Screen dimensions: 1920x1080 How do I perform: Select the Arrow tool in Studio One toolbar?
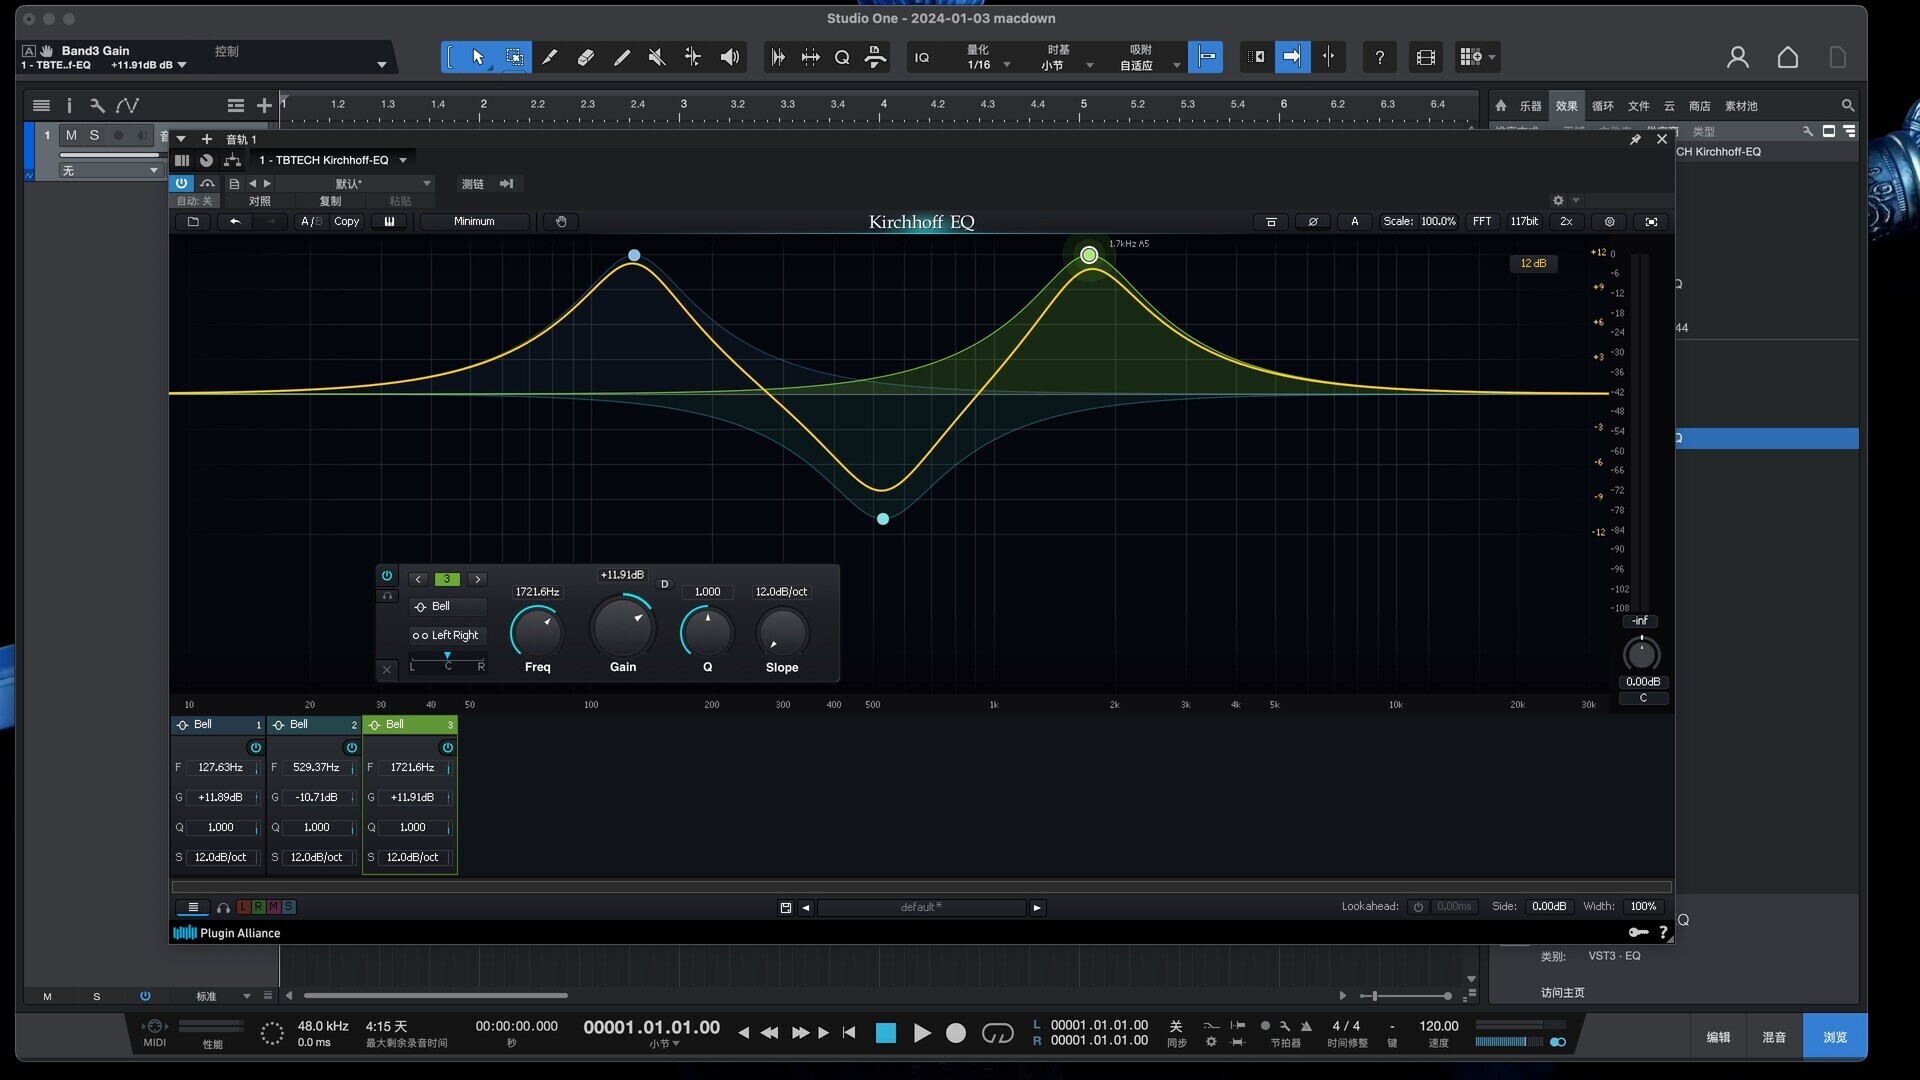(x=478, y=57)
